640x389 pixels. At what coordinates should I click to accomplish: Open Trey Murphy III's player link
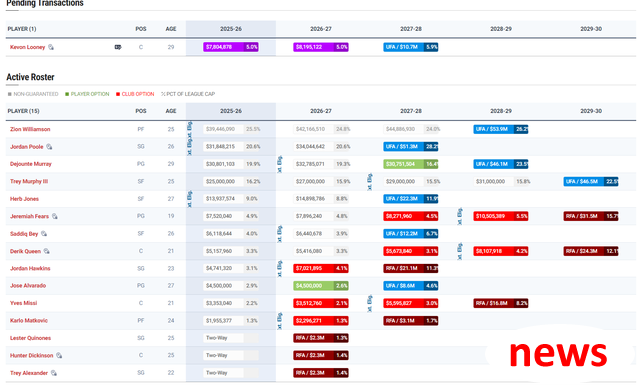29,181
